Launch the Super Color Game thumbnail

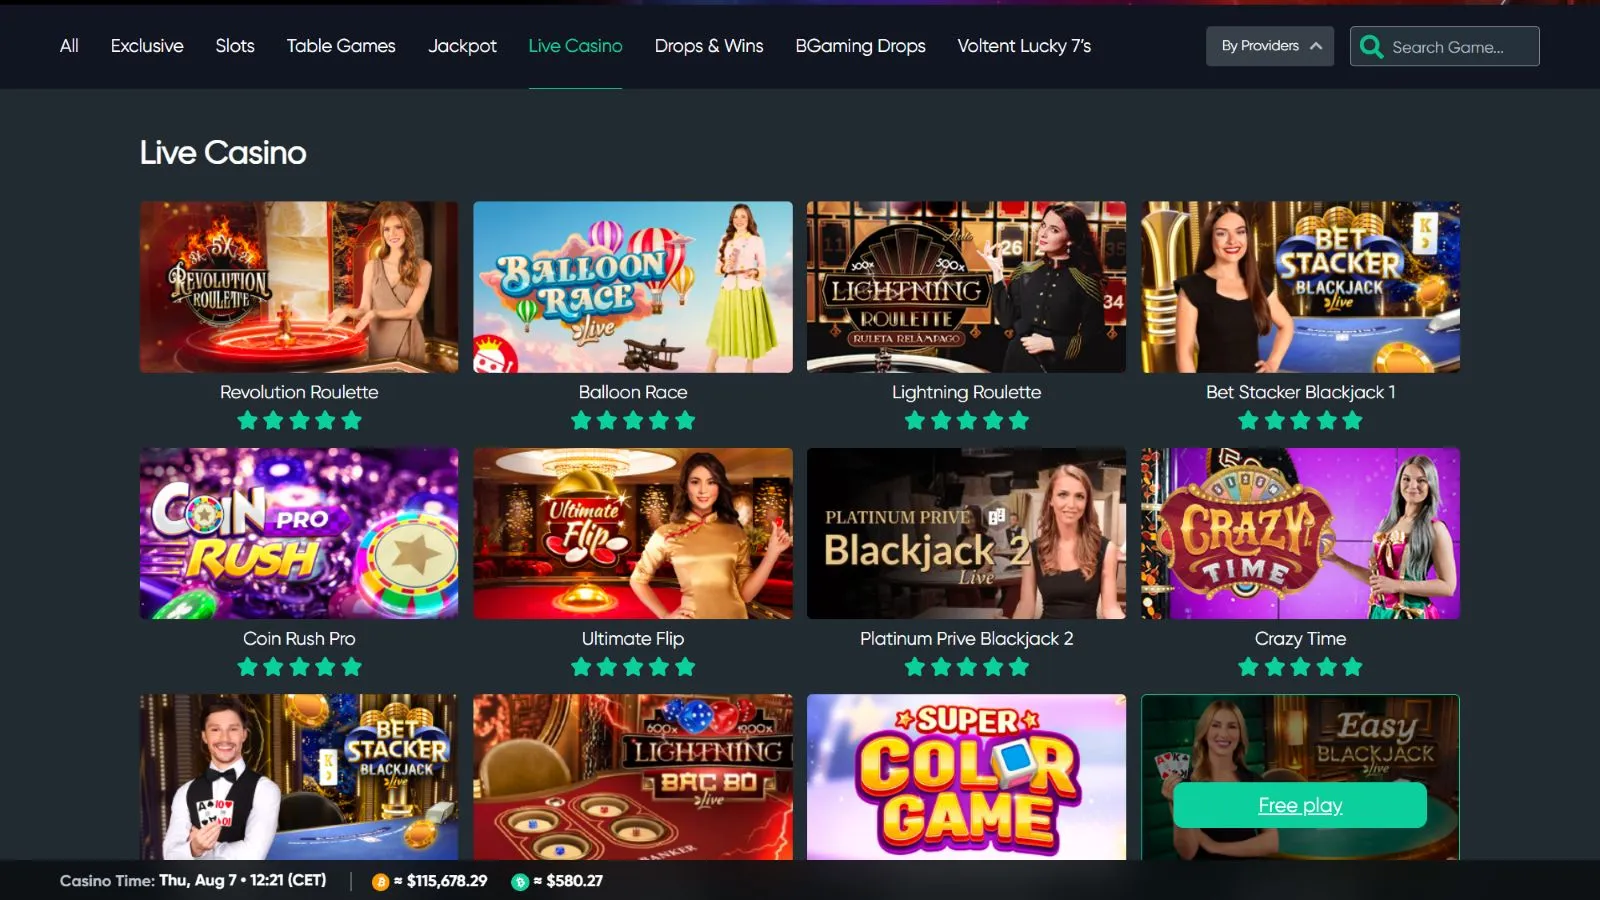[x=966, y=777]
